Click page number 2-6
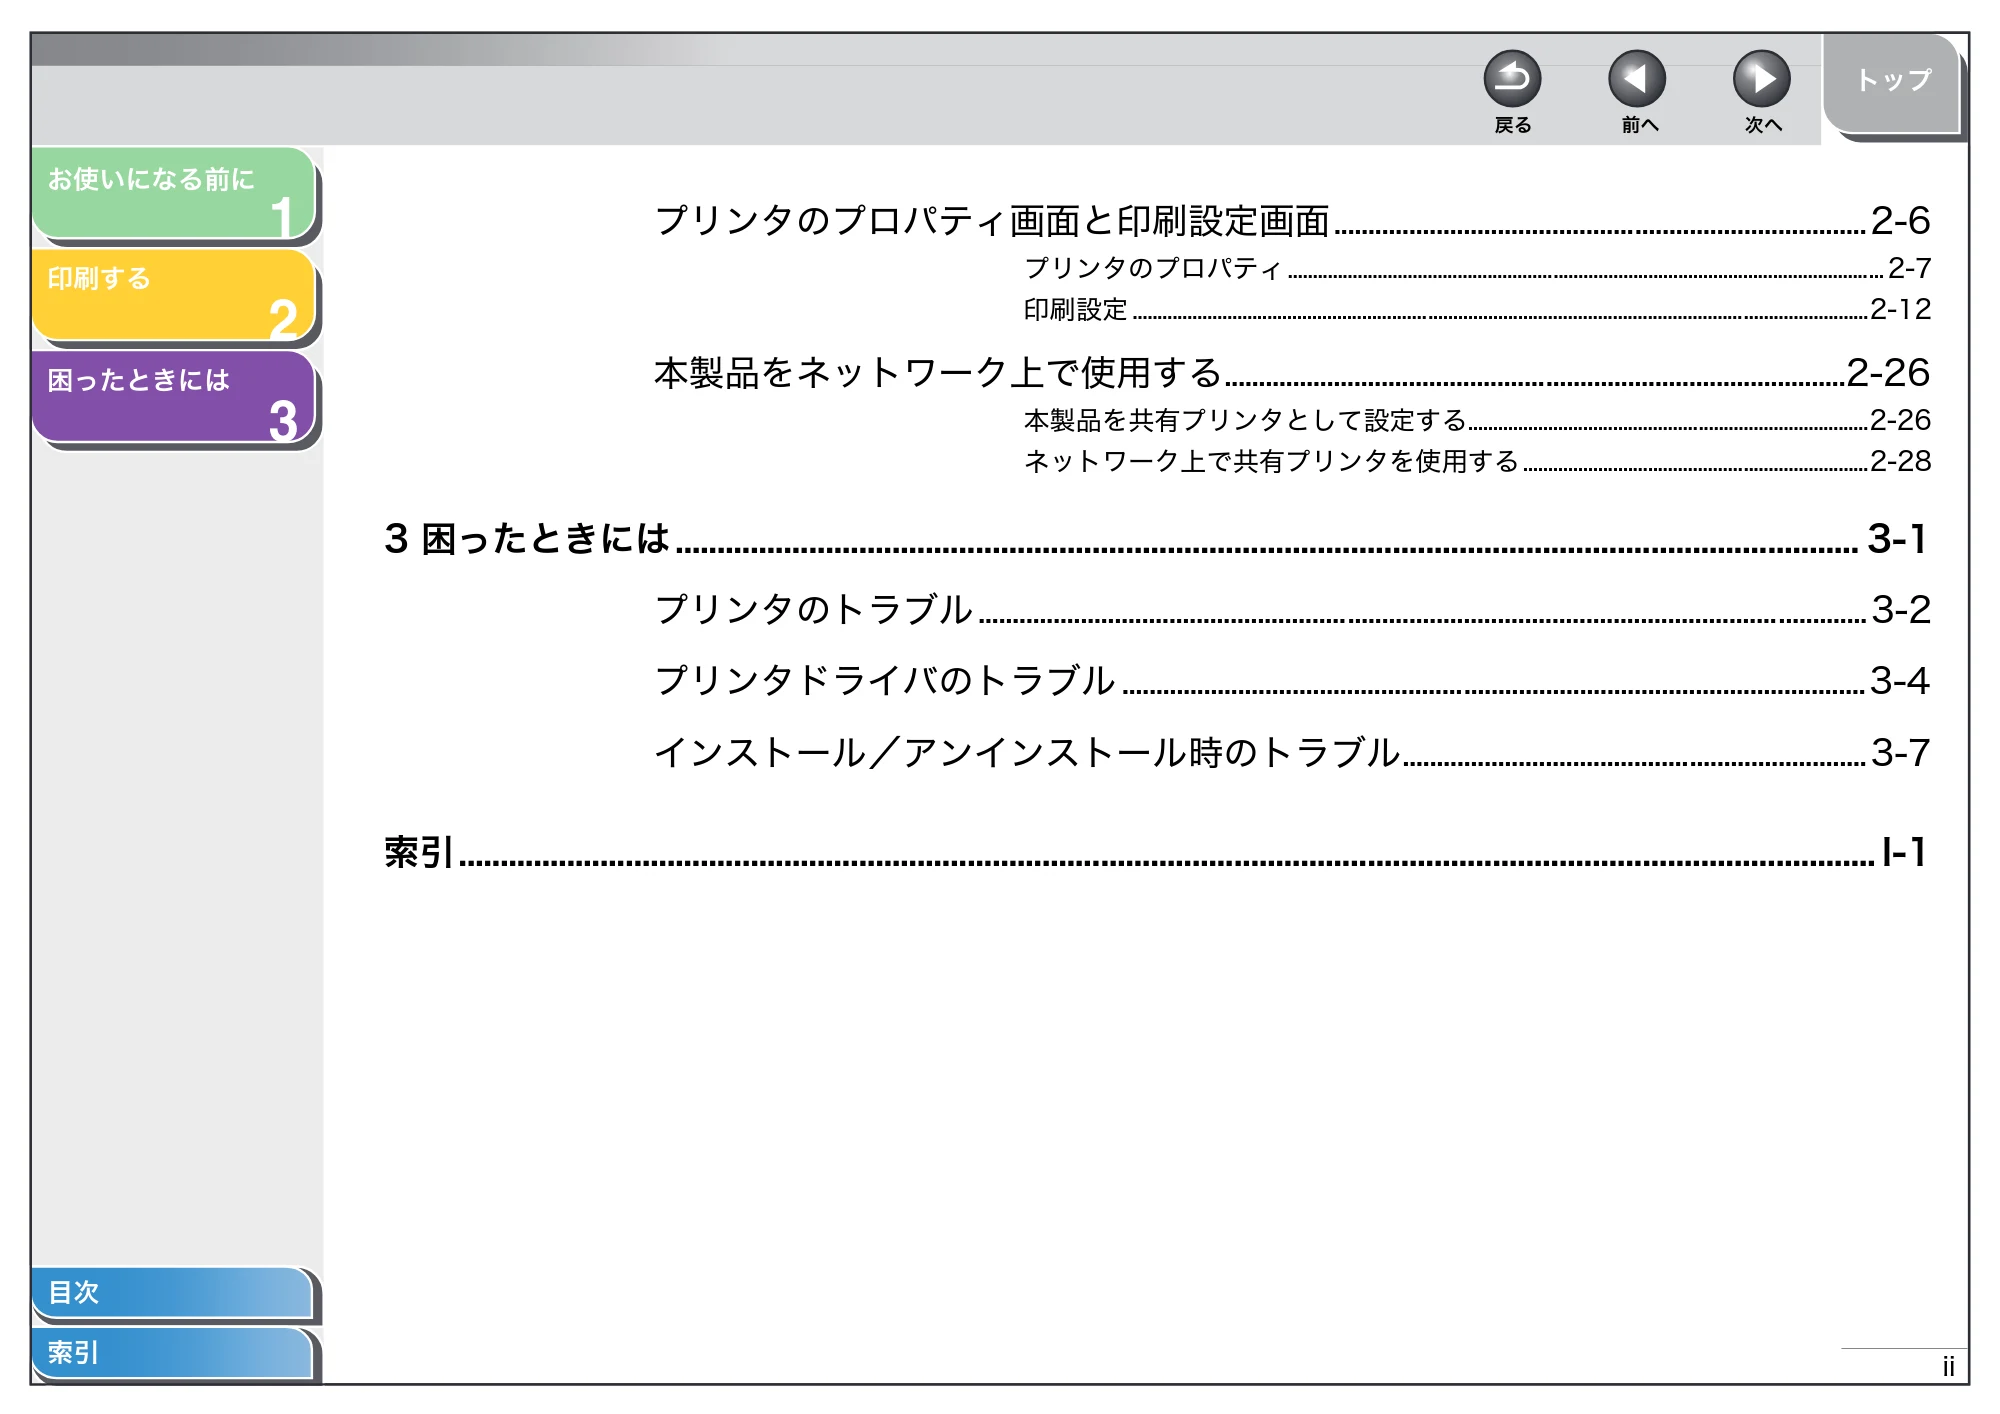 tap(1900, 221)
